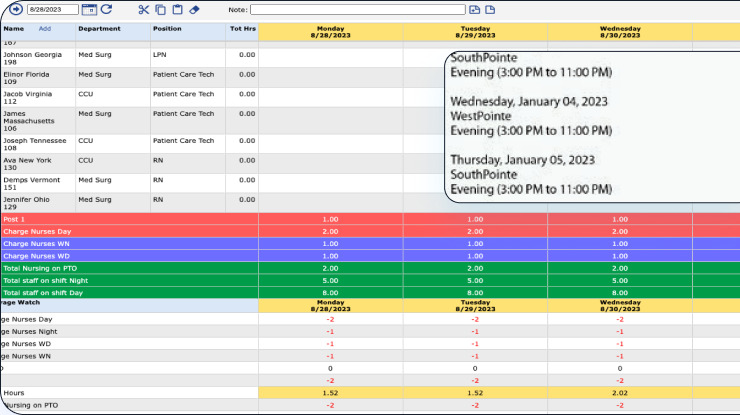
Task: Click Total staff on shift Day label
Action: (x=43, y=293)
